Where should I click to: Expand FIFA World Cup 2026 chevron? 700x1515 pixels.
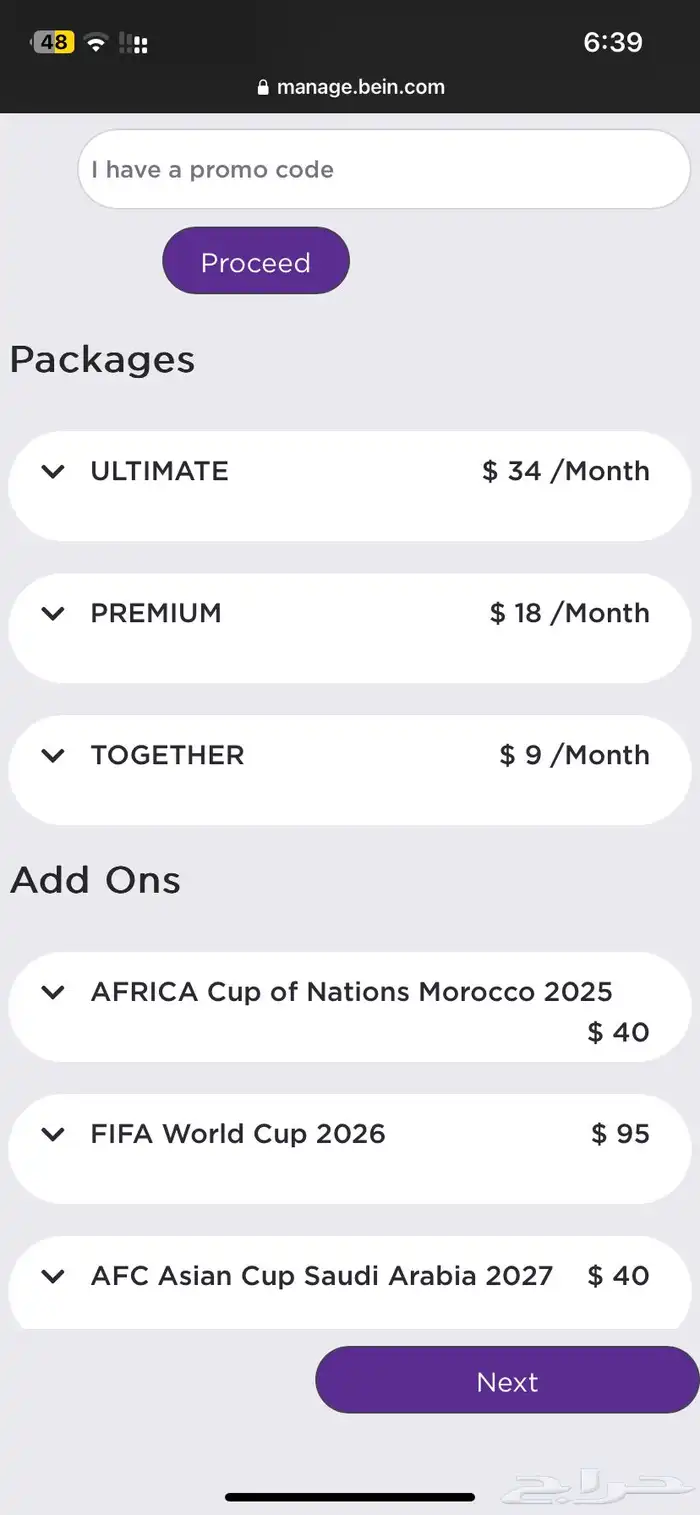53,1134
